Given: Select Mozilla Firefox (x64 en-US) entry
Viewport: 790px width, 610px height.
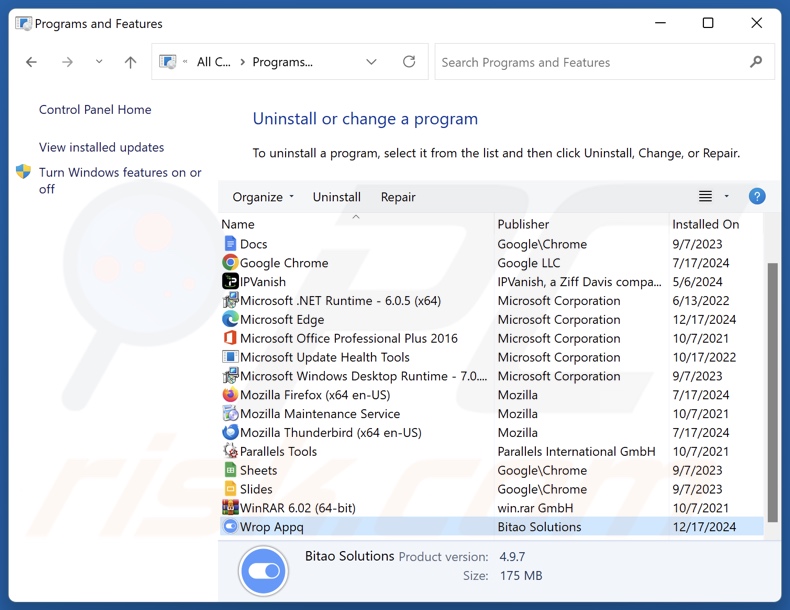Looking at the screenshot, I should [315, 395].
